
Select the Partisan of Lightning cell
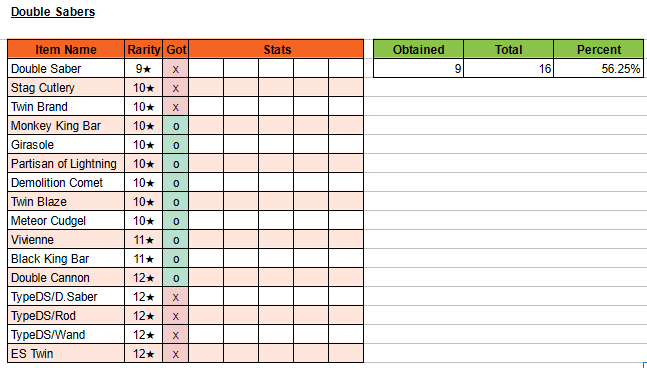click(66, 163)
